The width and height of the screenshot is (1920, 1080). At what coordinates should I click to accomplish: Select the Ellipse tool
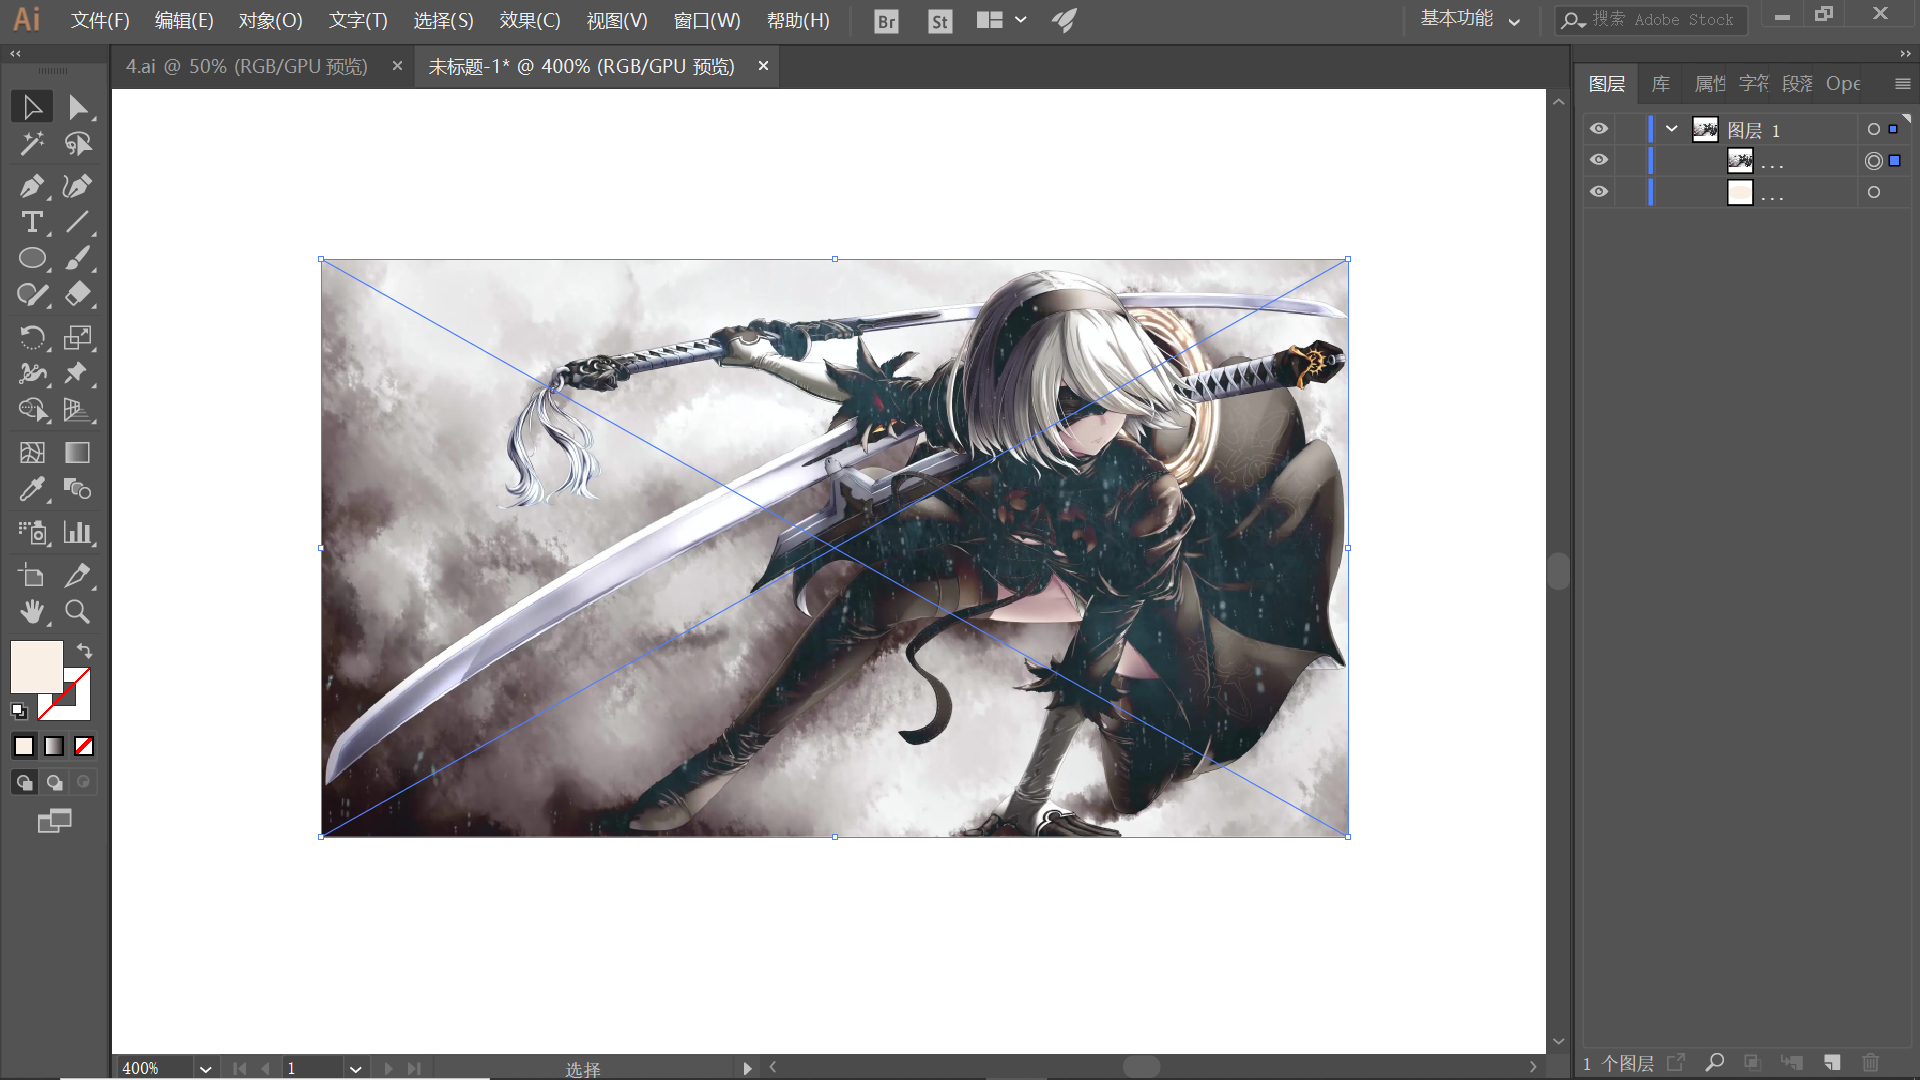32,258
